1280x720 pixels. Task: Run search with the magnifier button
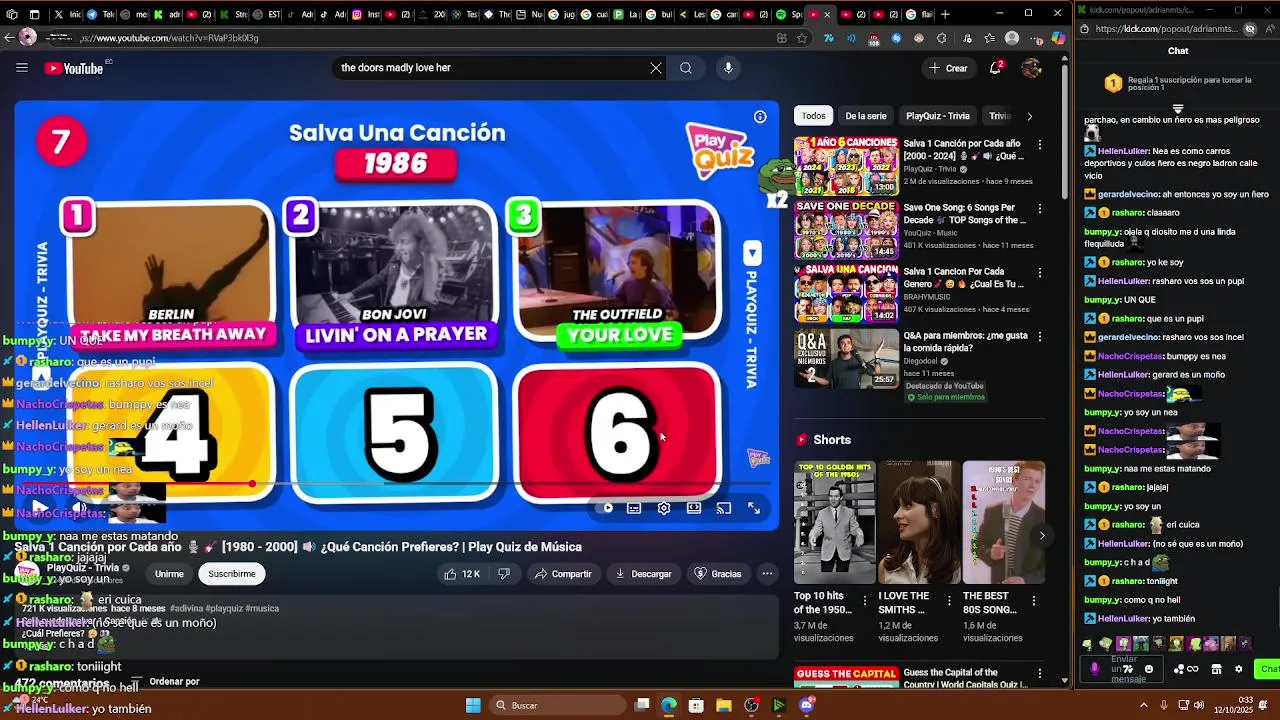pyautogui.click(x=686, y=68)
